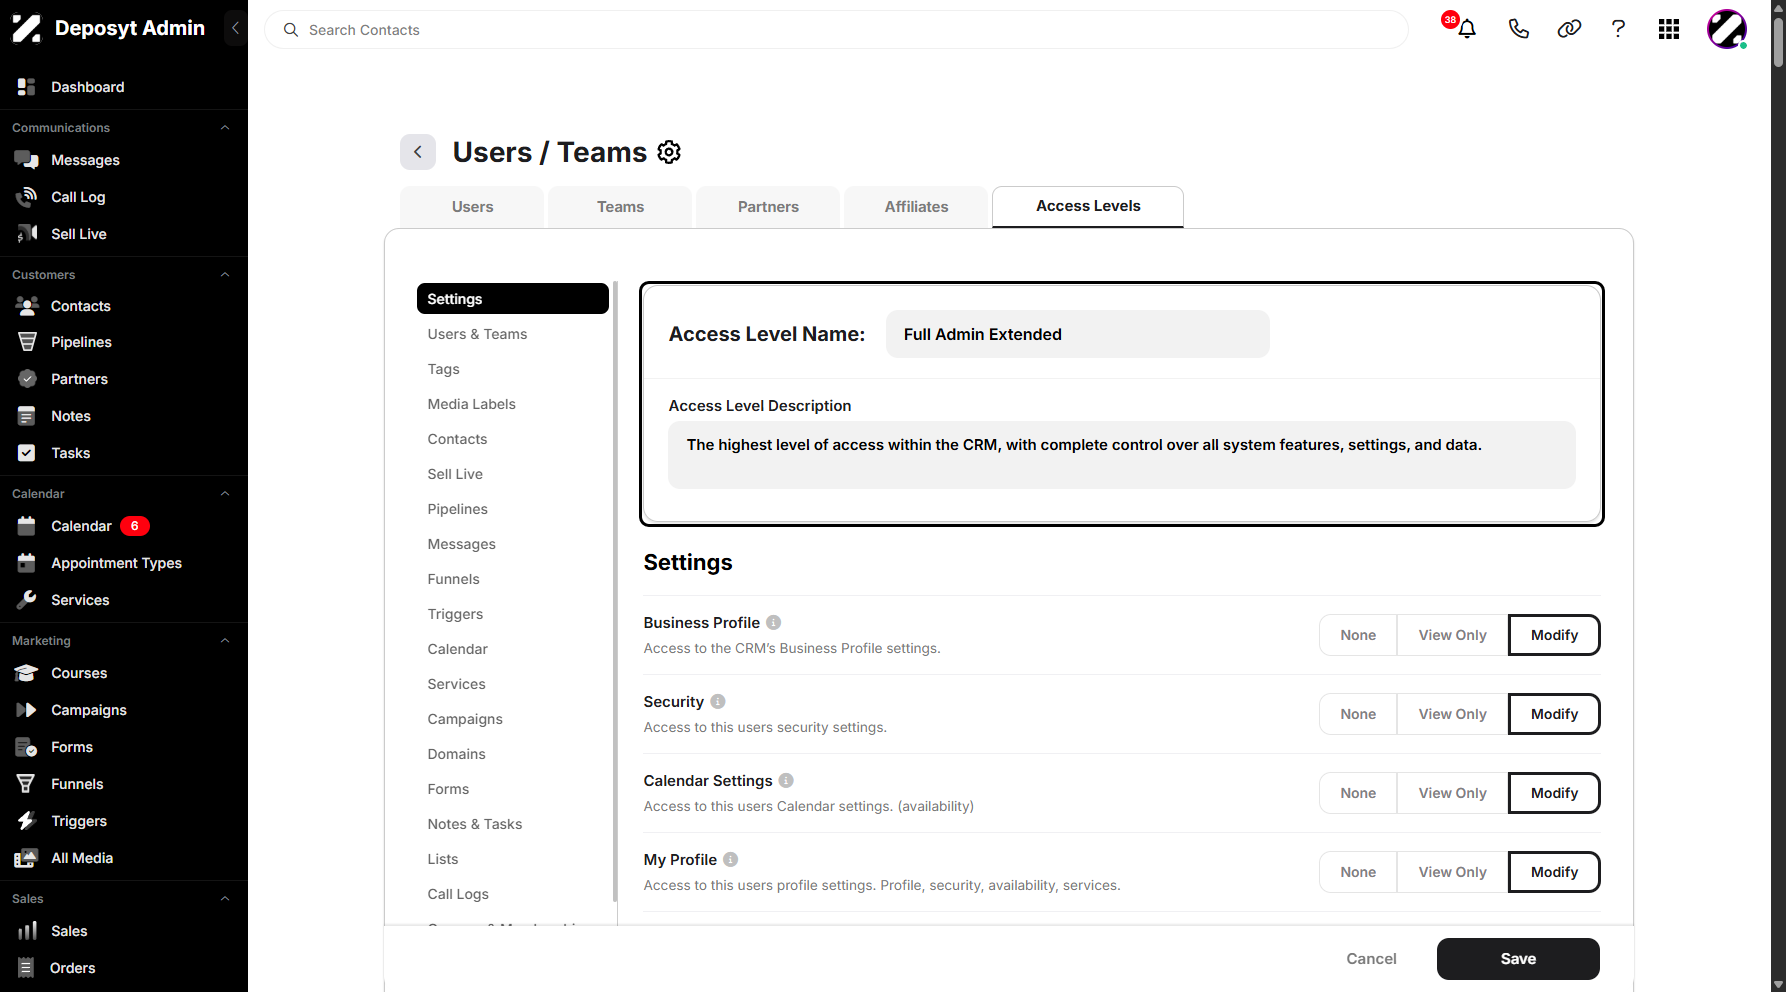
Task: Collapse the Marketing section
Action: point(225,641)
